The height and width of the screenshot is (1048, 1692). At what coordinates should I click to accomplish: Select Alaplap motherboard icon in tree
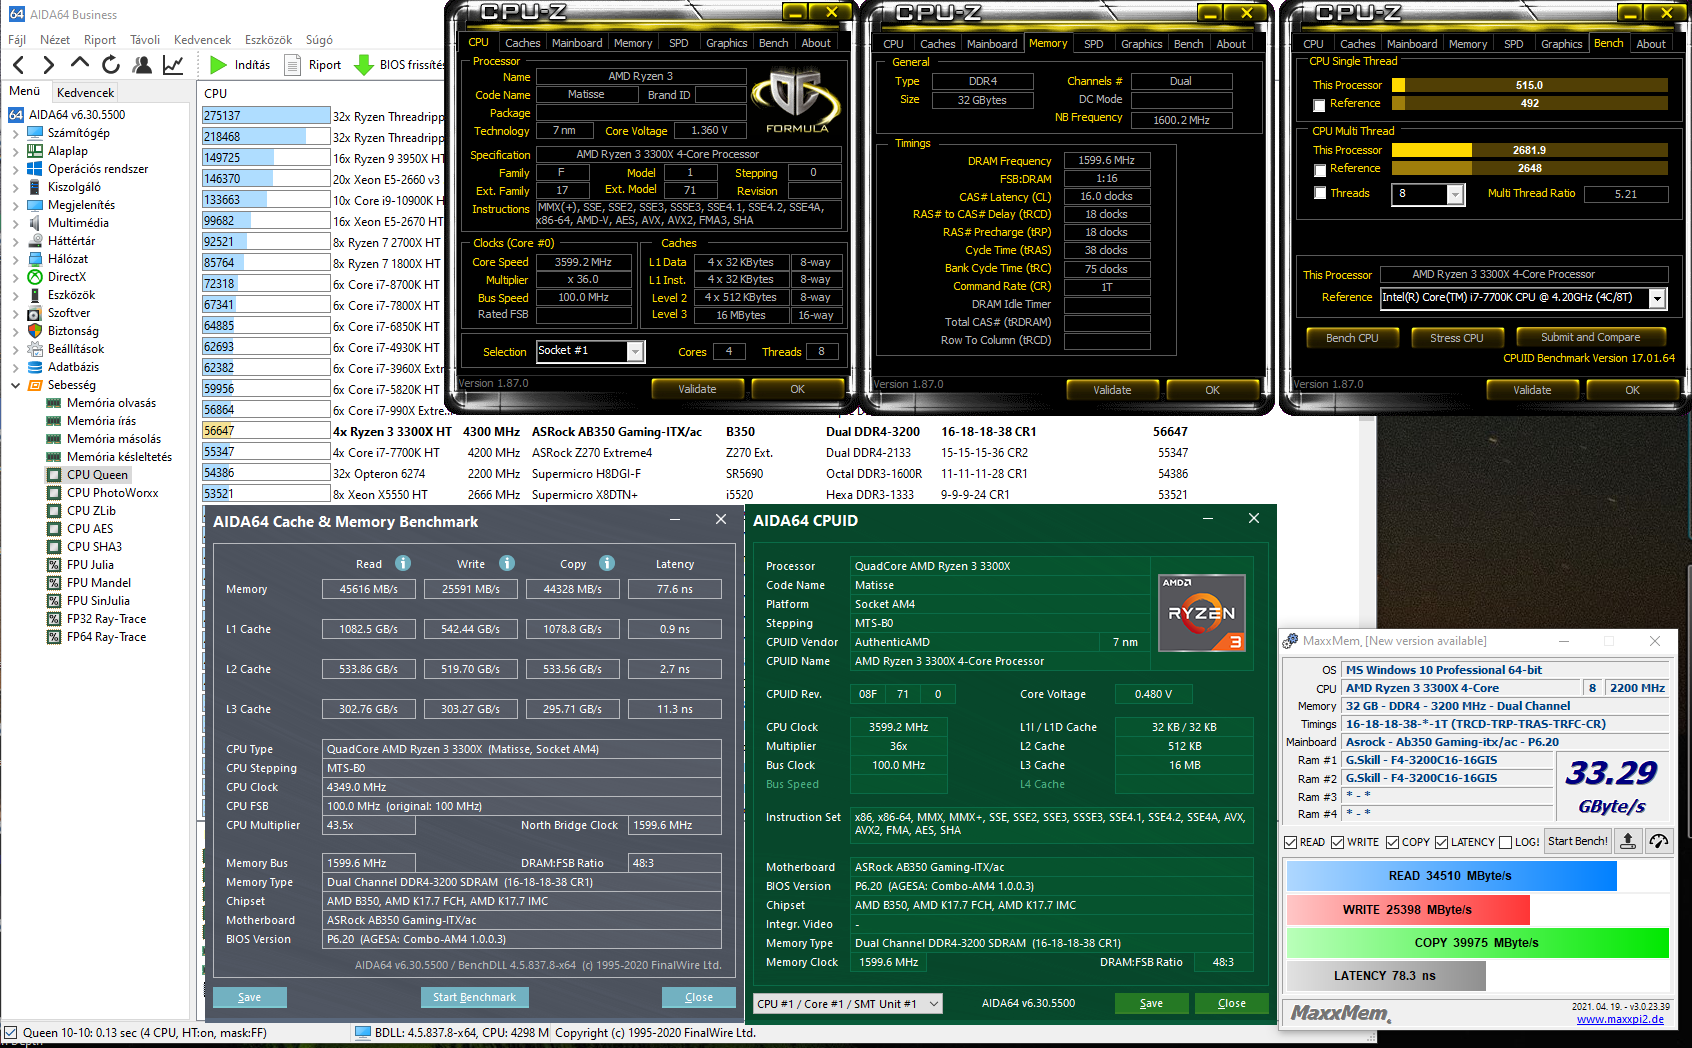[x=36, y=151]
